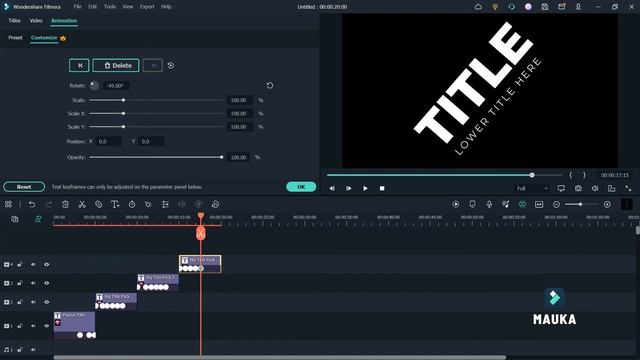
Task: Mute the audio track 1
Action: point(33,350)
